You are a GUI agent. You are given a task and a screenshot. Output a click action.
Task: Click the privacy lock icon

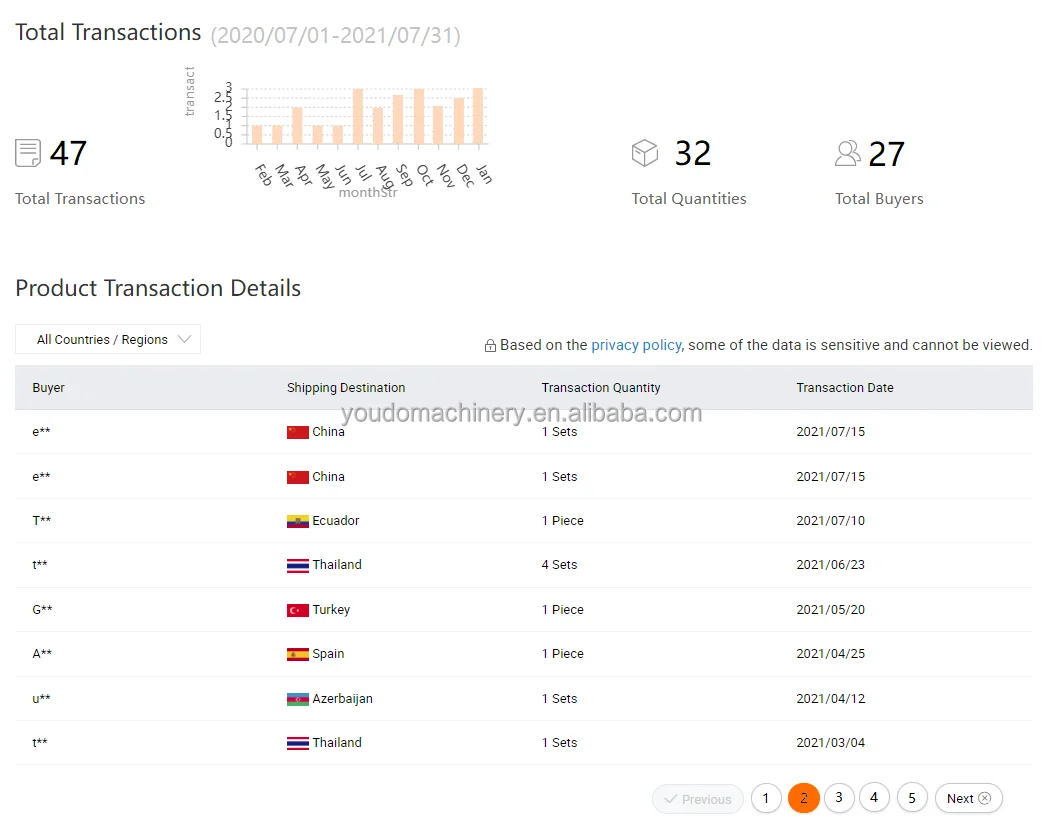coord(490,346)
